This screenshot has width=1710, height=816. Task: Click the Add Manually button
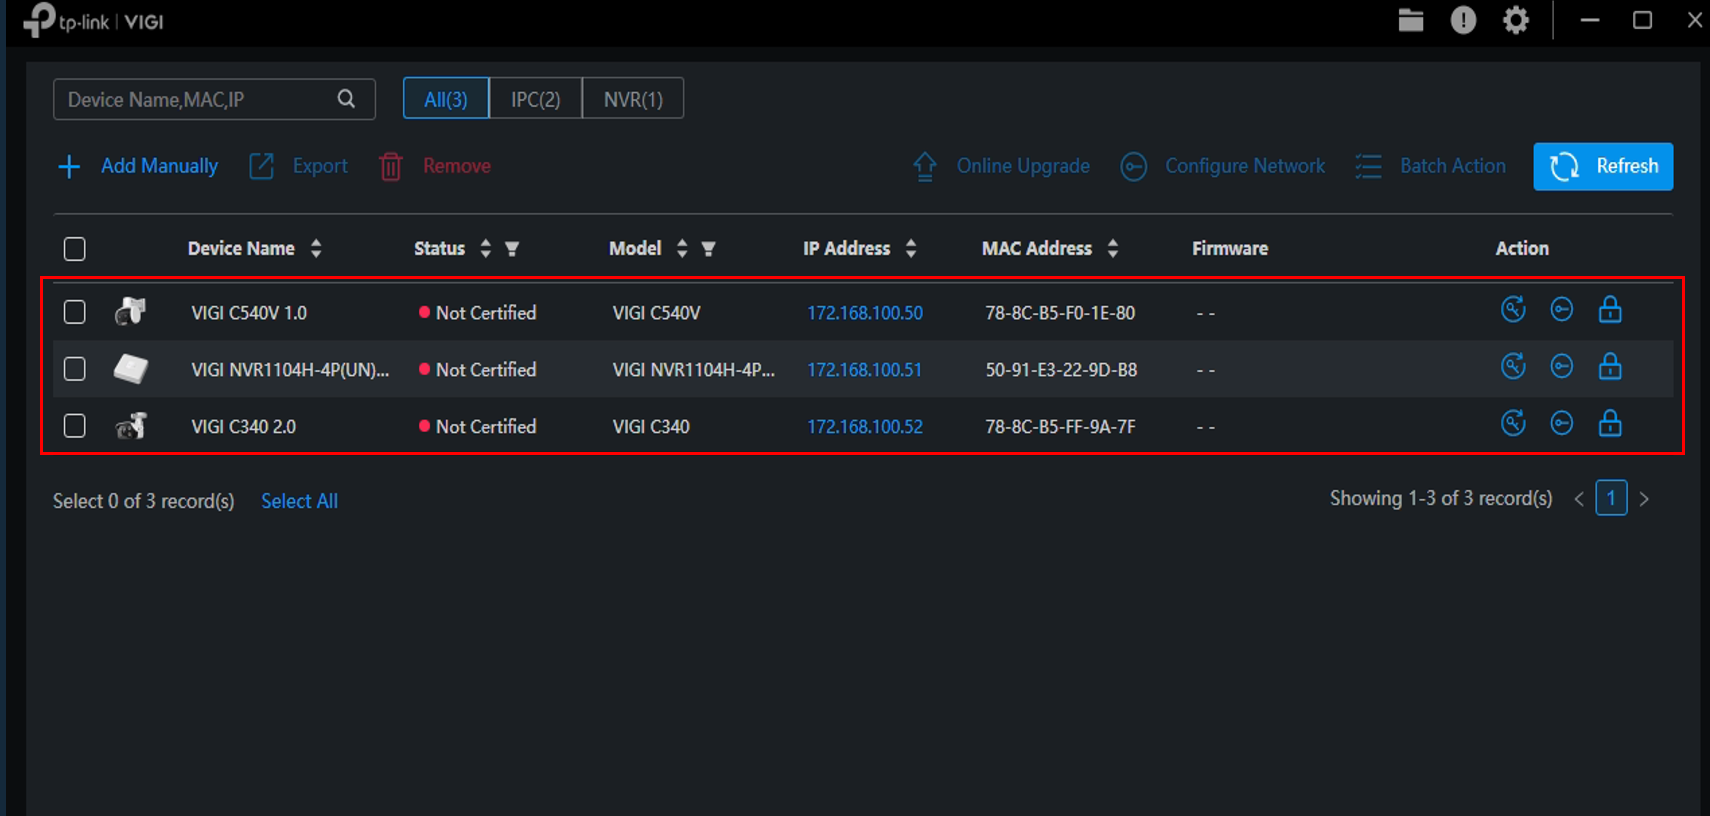click(x=138, y=166)
